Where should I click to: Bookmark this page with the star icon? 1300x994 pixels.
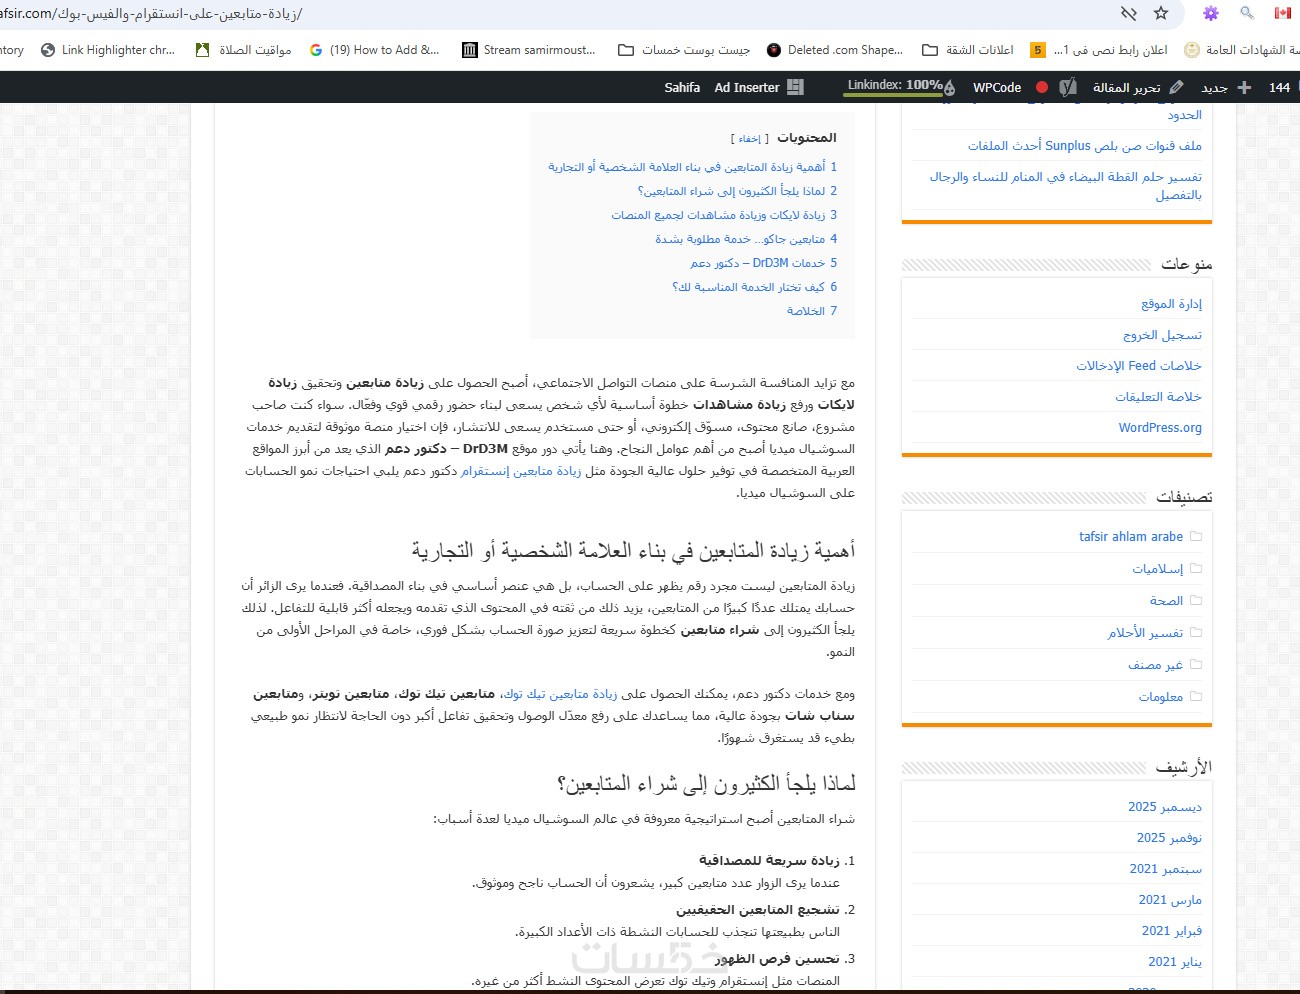point(1161,13)
